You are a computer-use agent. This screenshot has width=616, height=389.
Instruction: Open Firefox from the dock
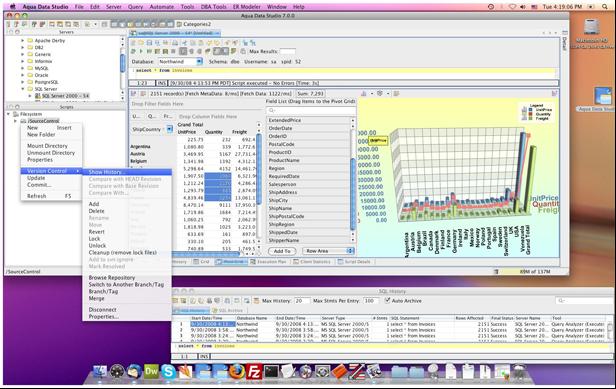click(x=236, y=371)
